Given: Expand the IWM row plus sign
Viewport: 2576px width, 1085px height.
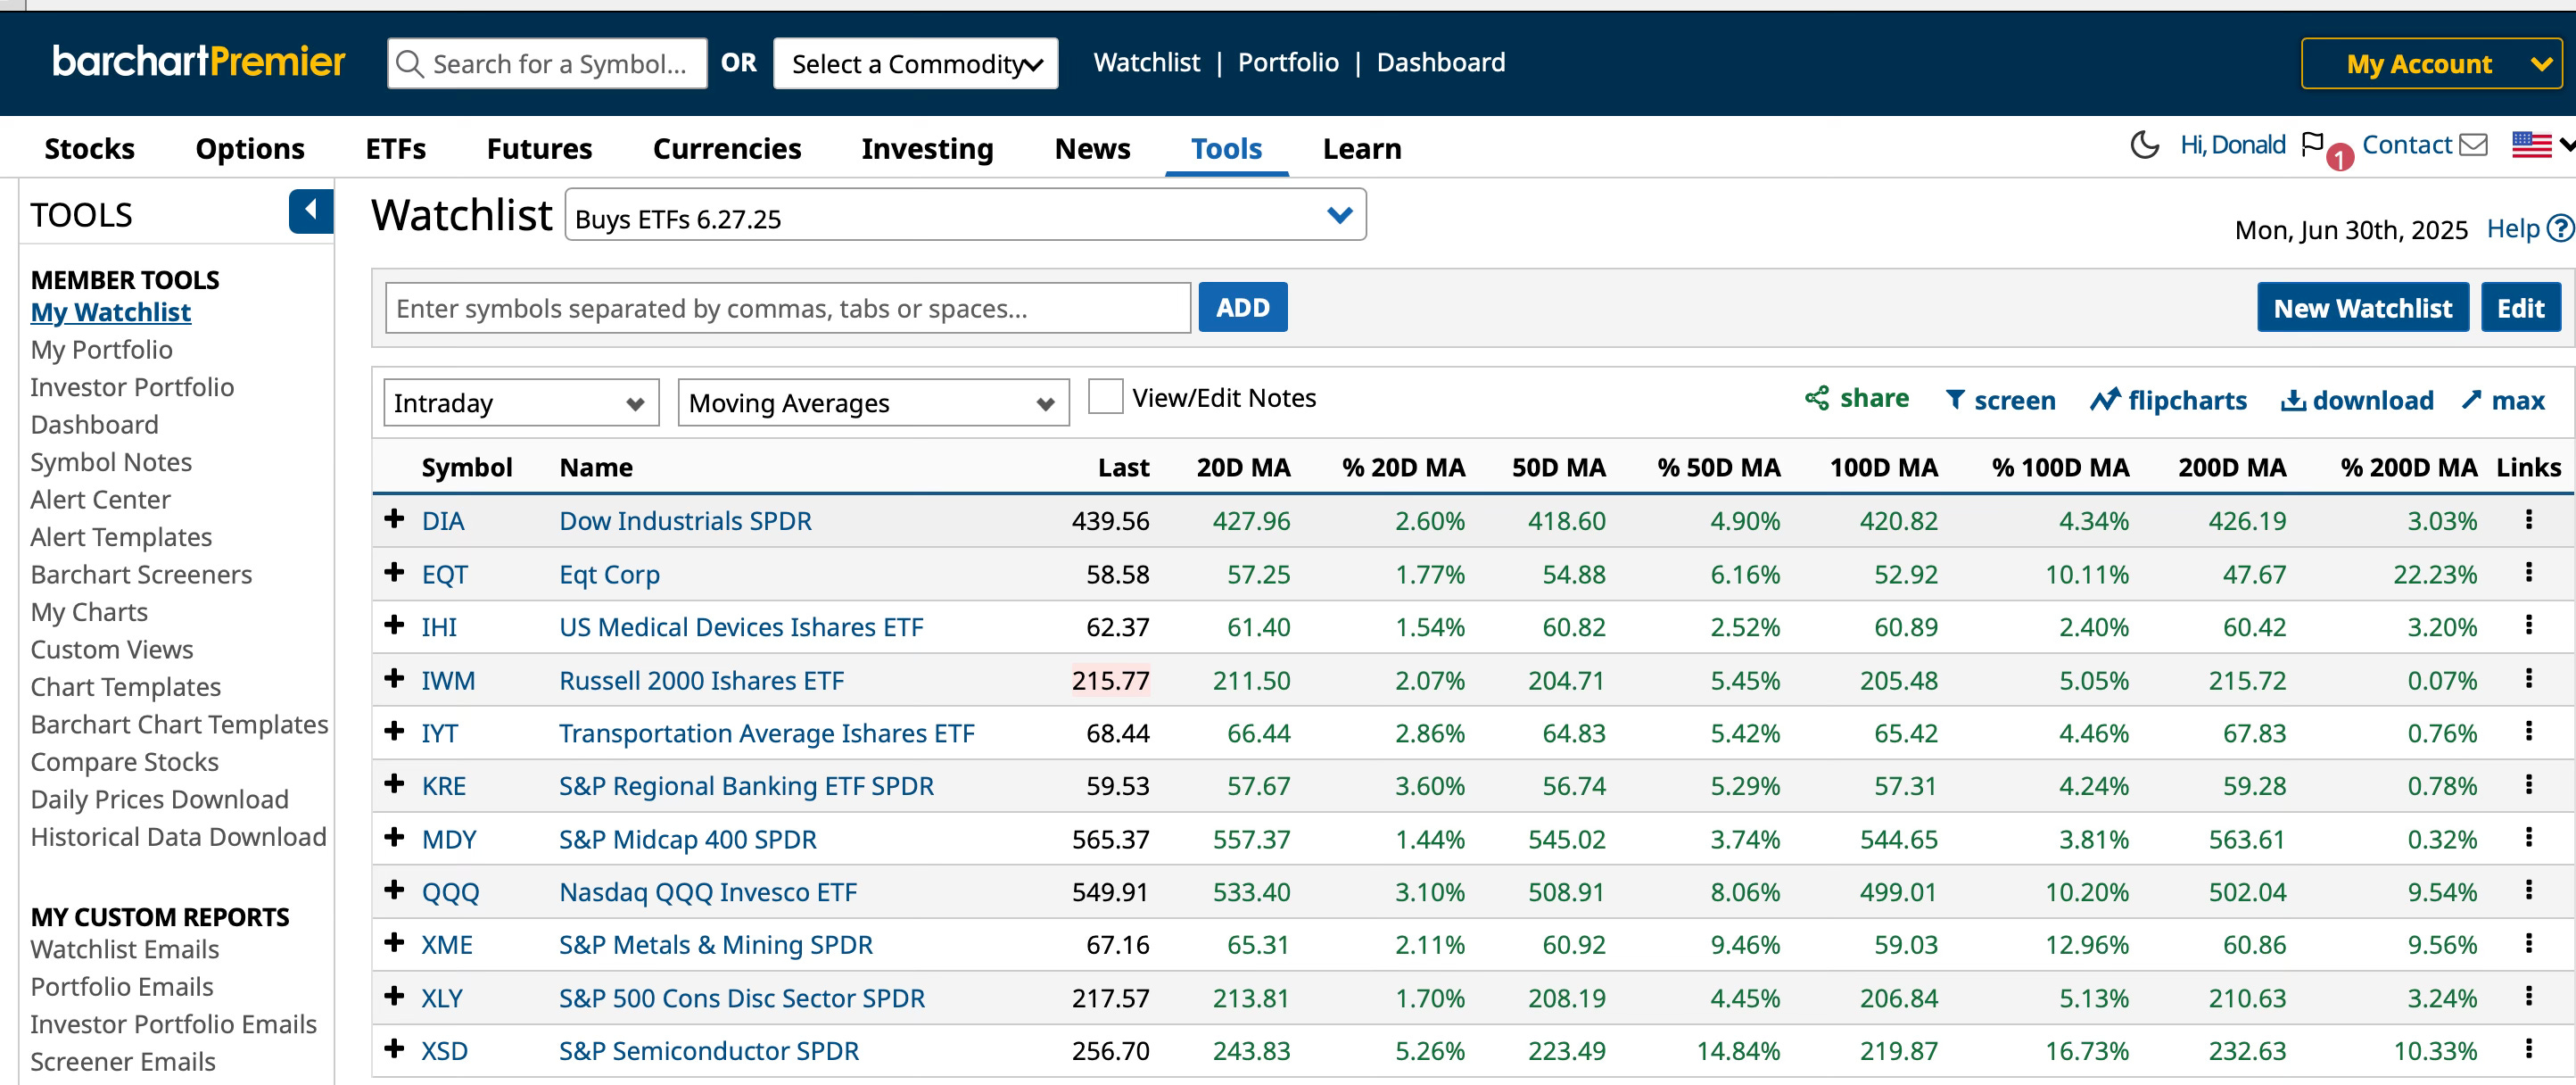Looking at the screenshot, I should click(394, 678).
